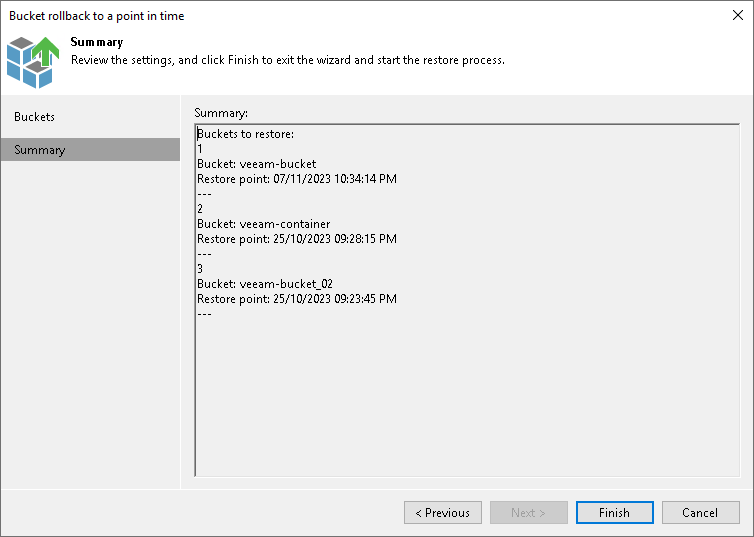Click the 'Summary:' label above text box

(221, 113)
